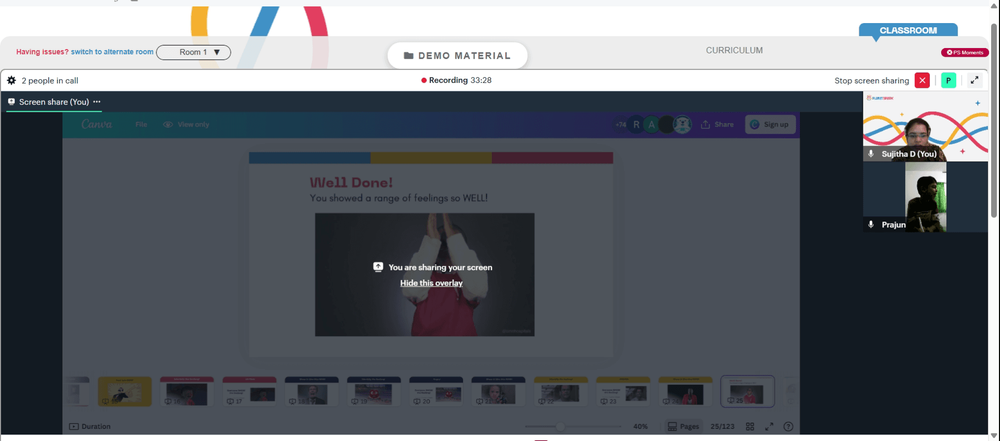This screenshot has width=1000, height=441.
Task: Select page thumbnail 23
Action: [623, 391]
